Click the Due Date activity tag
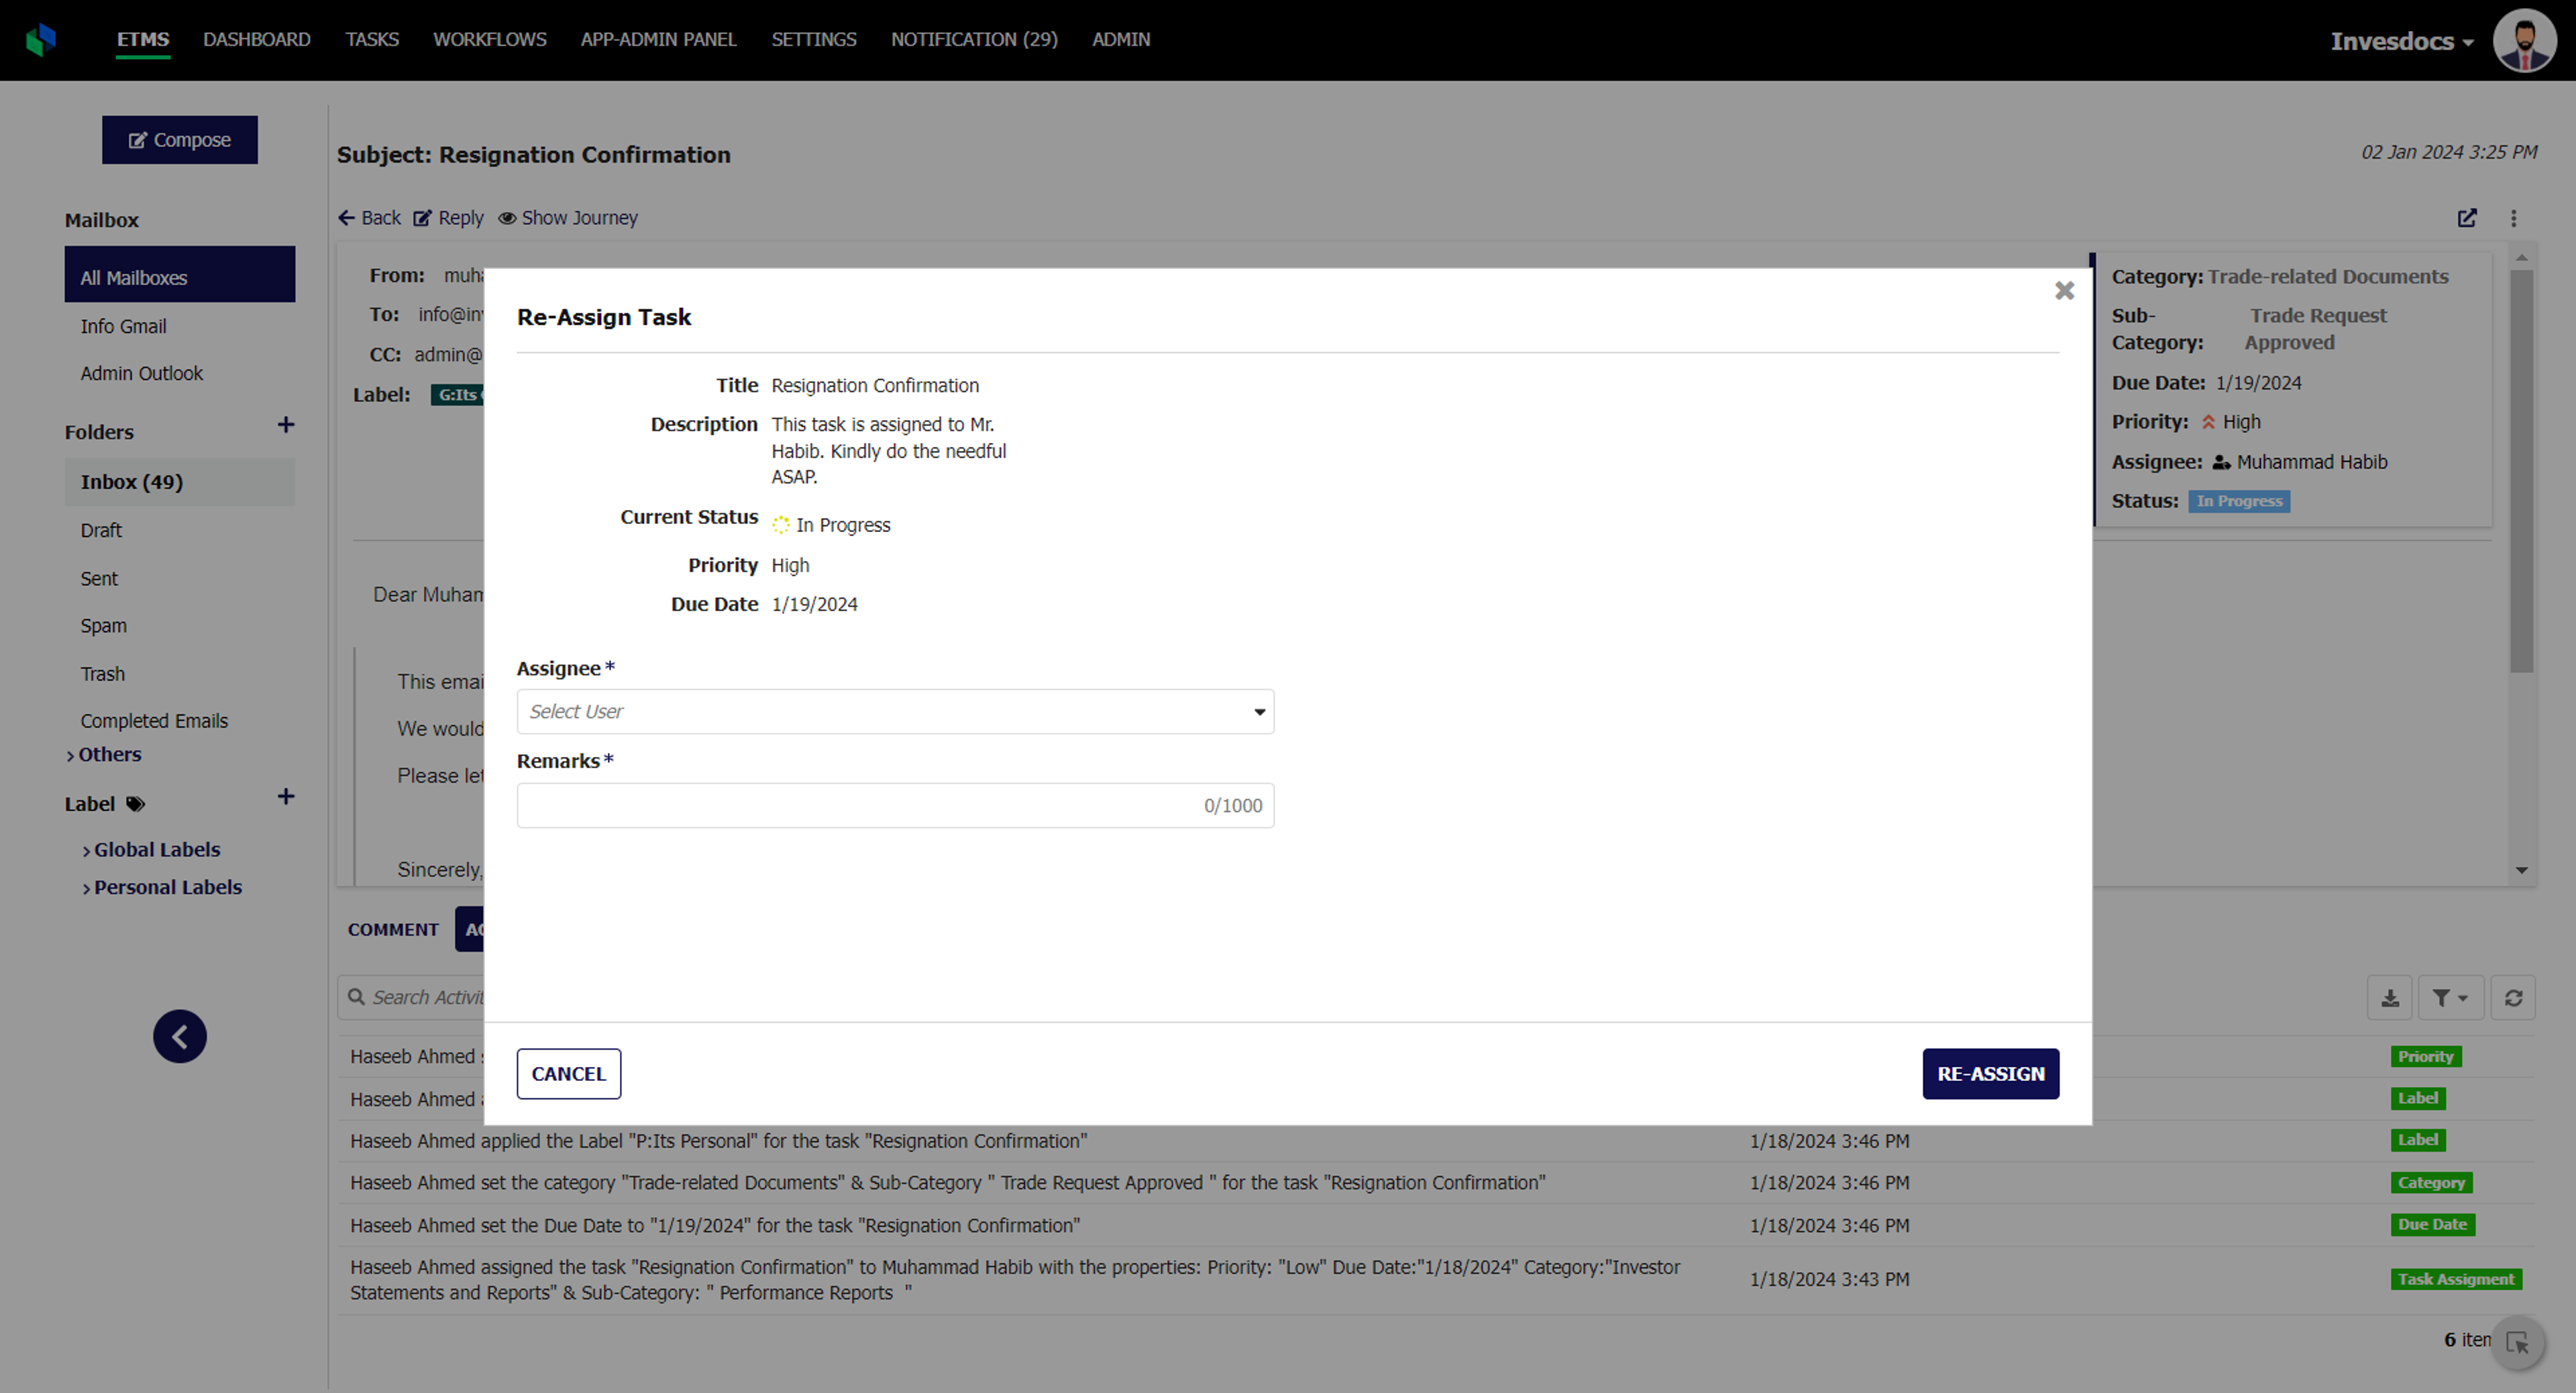The width and height of the screenshot is (2576, 1393). (2432, 1224)
